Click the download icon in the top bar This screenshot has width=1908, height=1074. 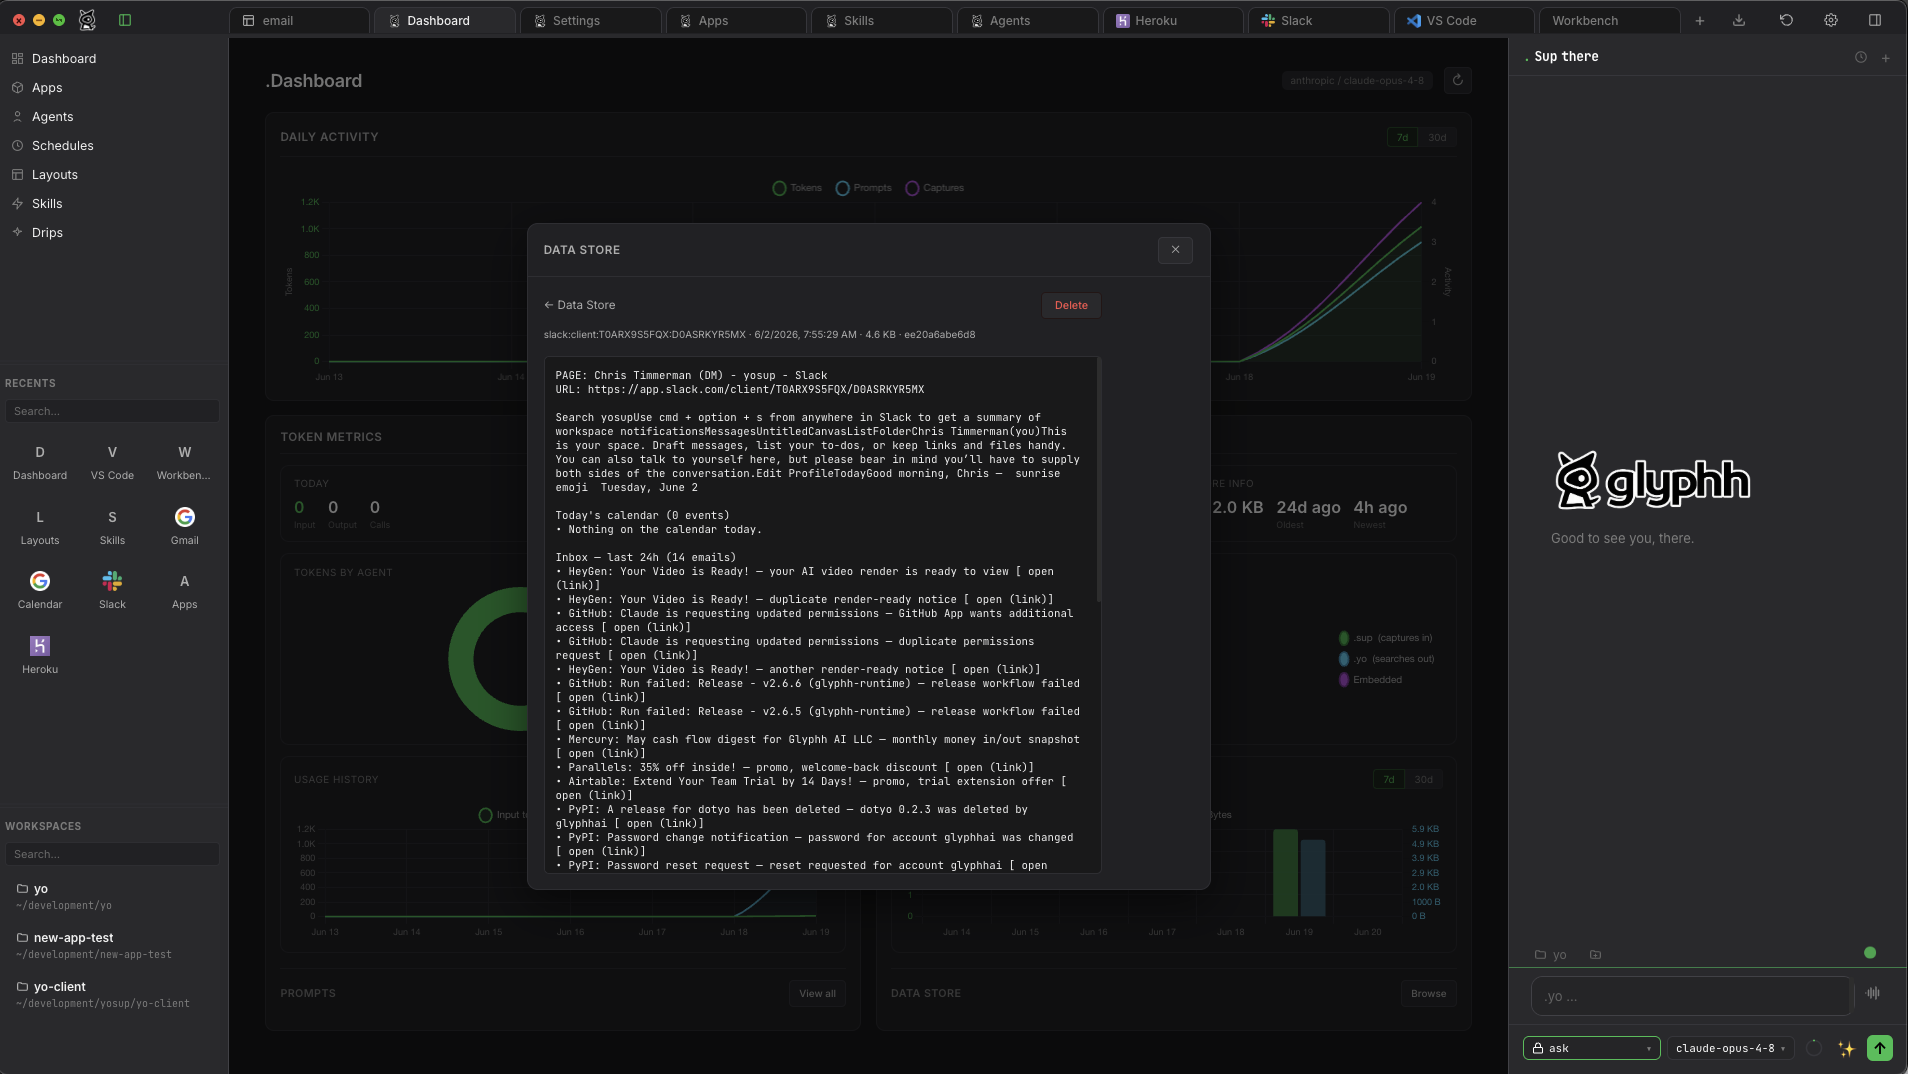point(1739,20)
